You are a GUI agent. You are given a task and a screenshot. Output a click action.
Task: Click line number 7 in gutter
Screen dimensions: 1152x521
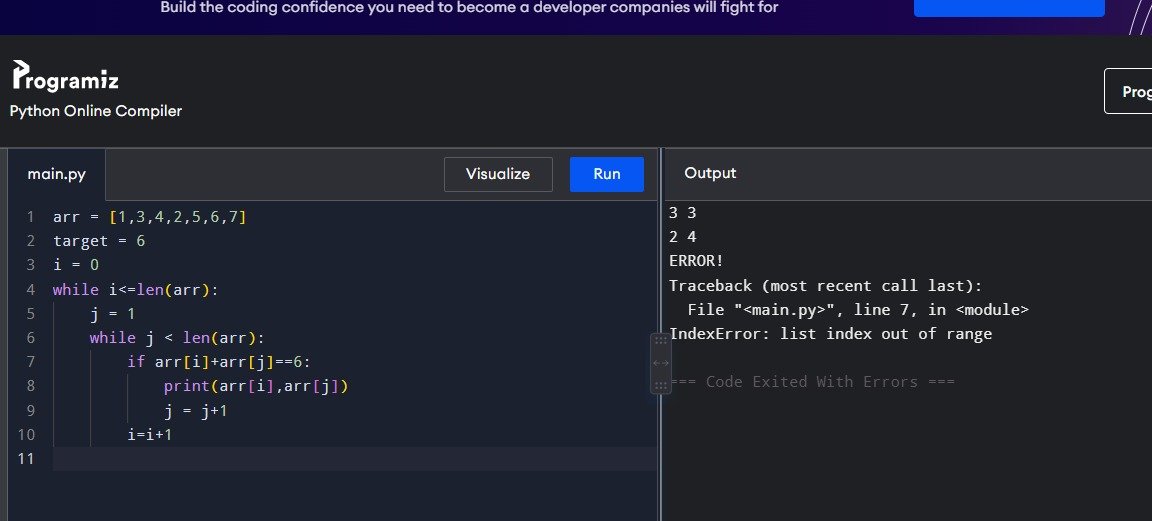pyautogui.click(x=30, y=362)
